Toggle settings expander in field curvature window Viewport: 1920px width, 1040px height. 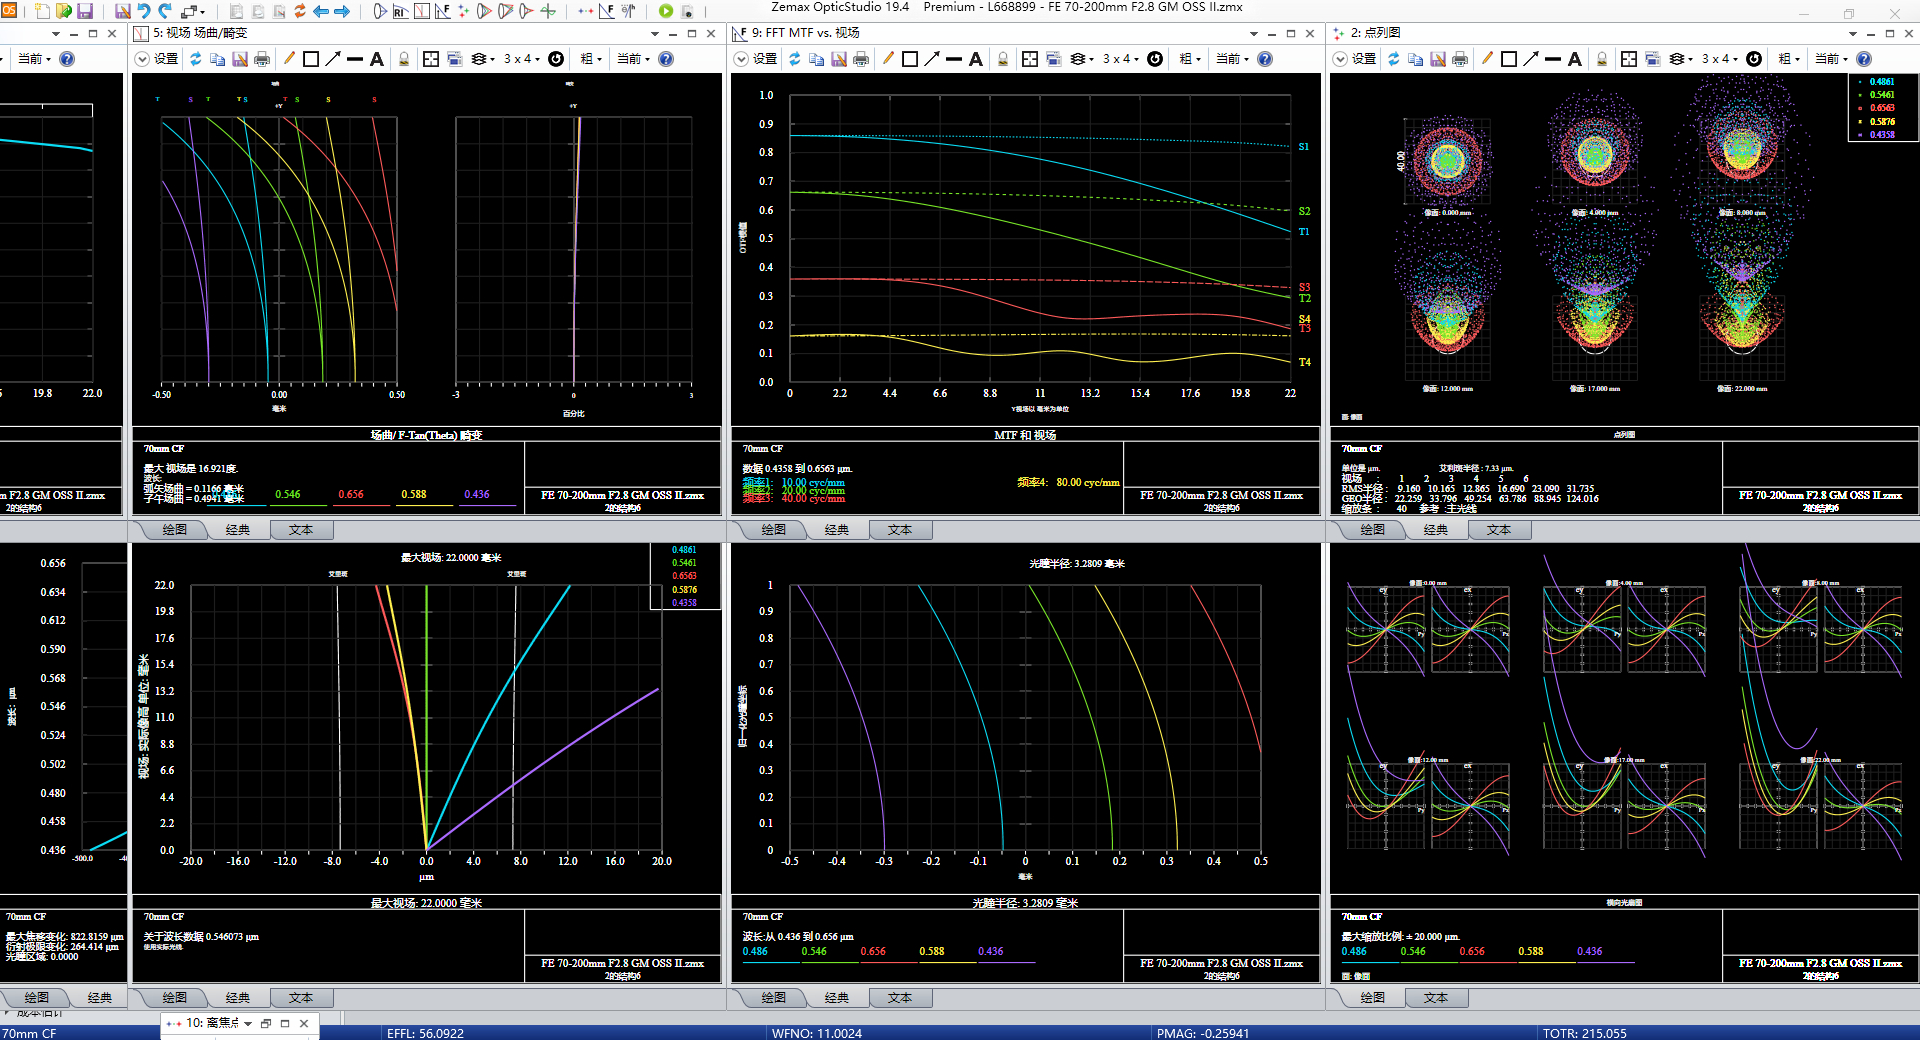click(142, 59)
